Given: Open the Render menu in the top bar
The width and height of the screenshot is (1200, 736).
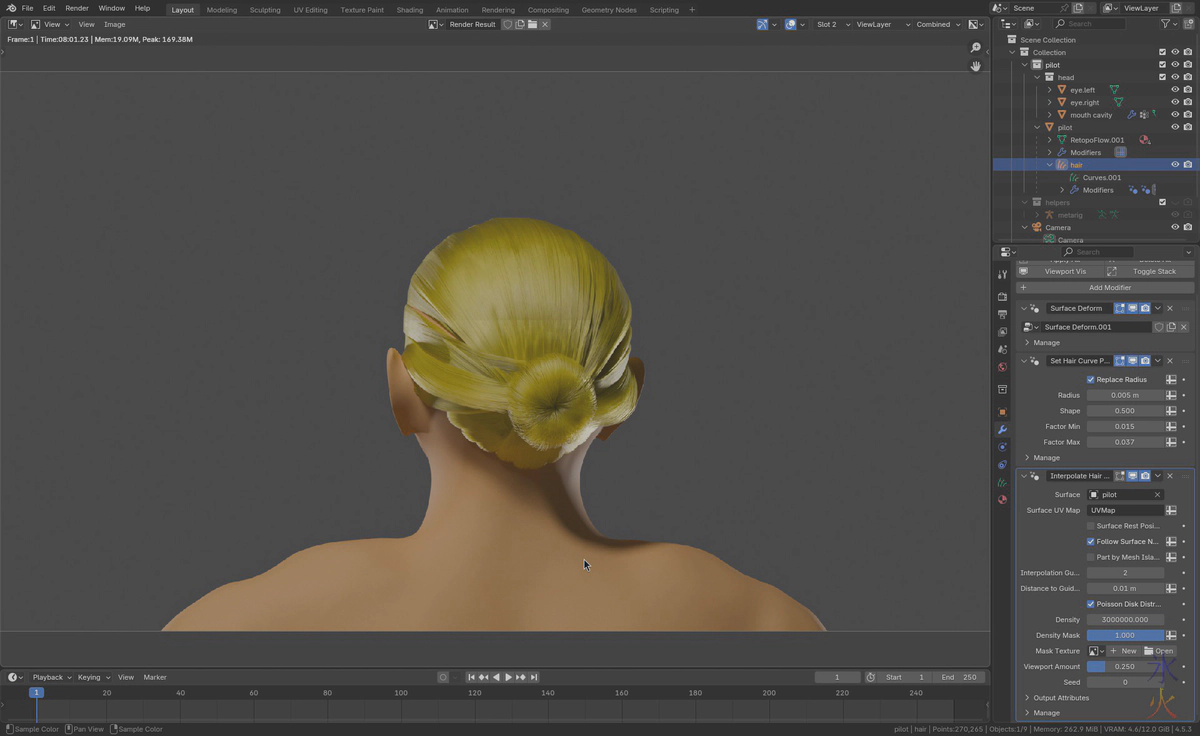Looking at the screenshot, I should click(x=76, y=8).
